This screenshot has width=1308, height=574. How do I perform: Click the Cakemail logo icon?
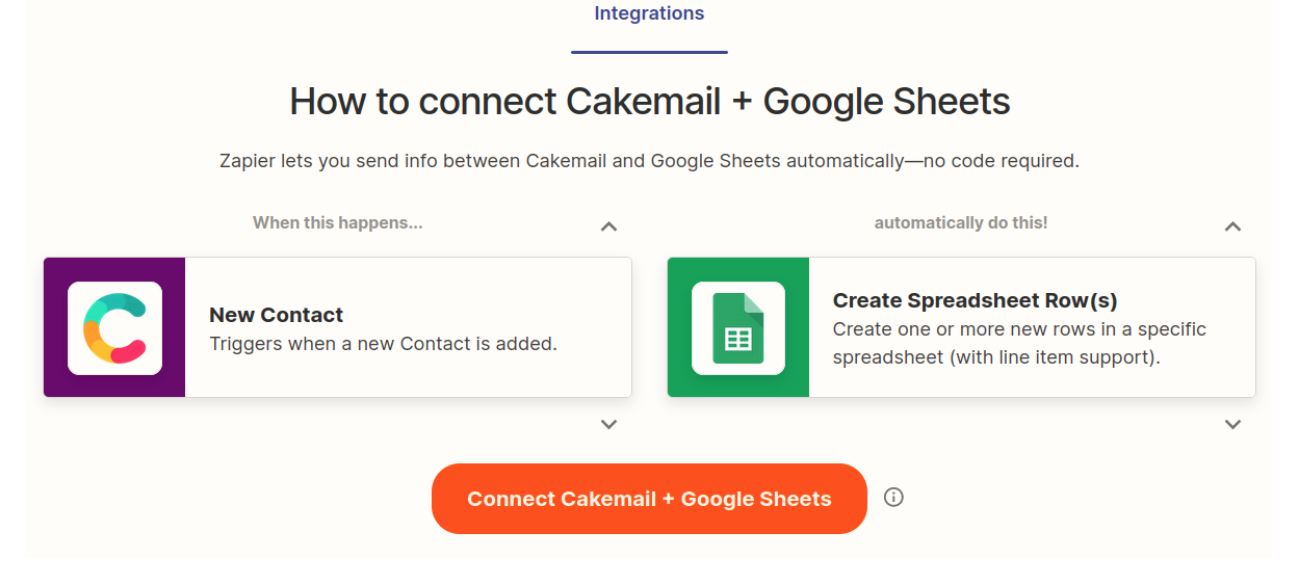[115, 328]
